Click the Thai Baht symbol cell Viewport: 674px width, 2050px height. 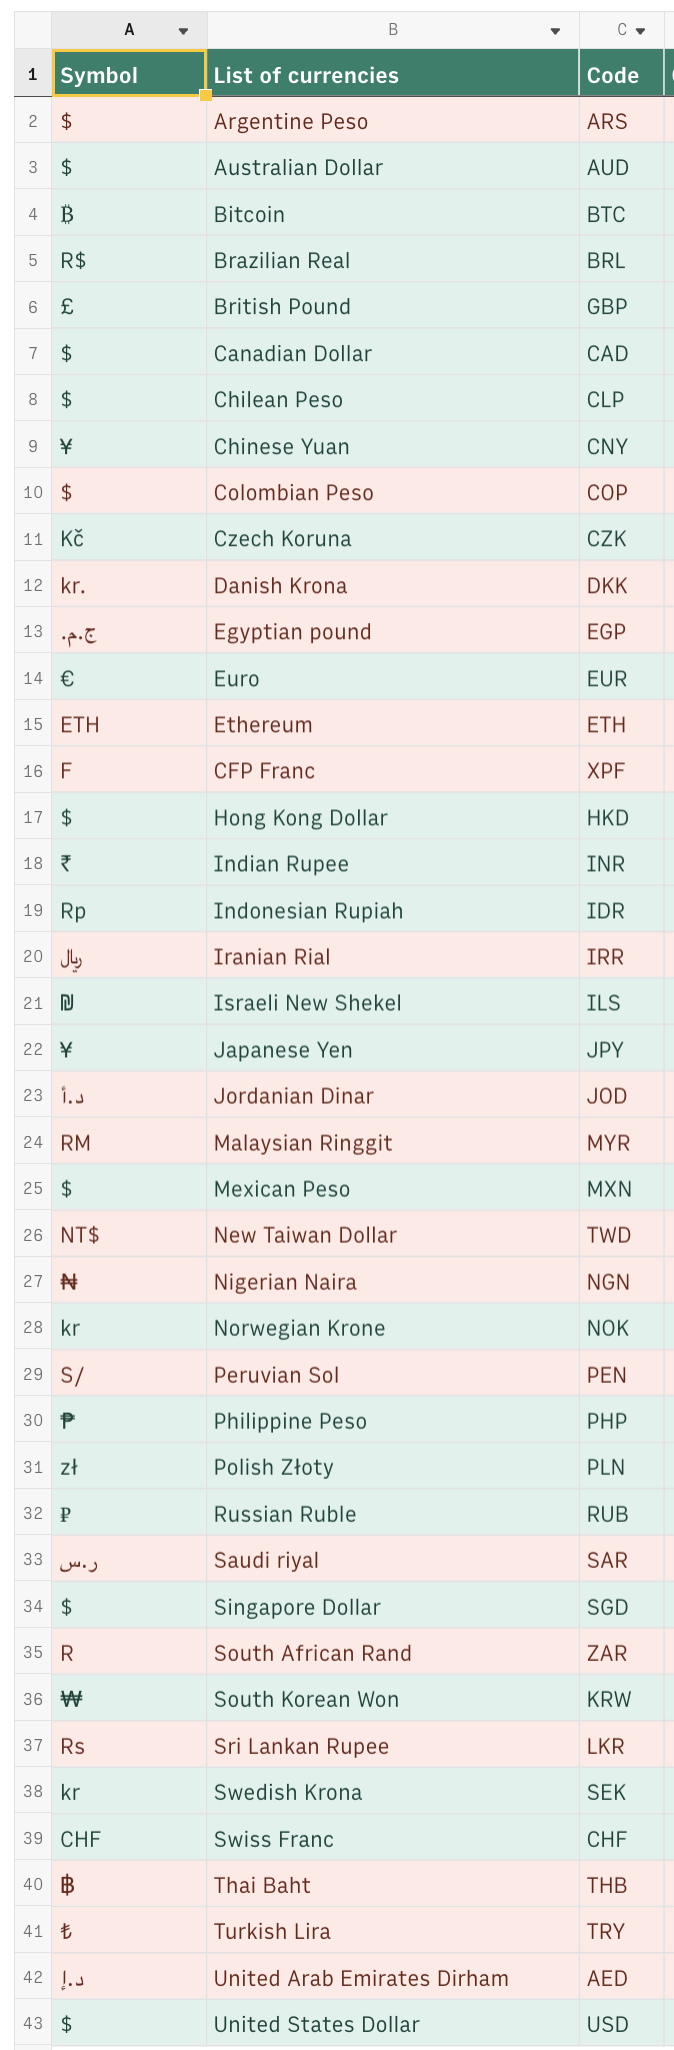[129, 1885]
